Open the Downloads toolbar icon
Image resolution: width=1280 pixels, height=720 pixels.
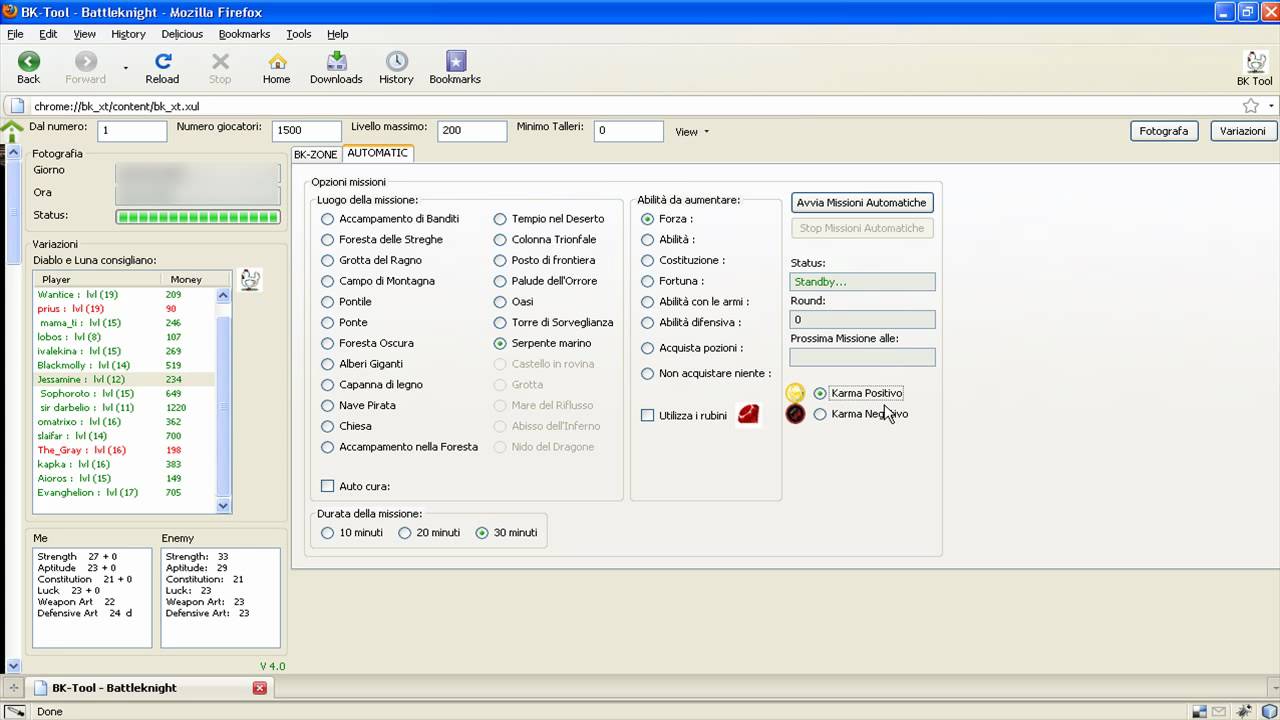click(336, 62)
